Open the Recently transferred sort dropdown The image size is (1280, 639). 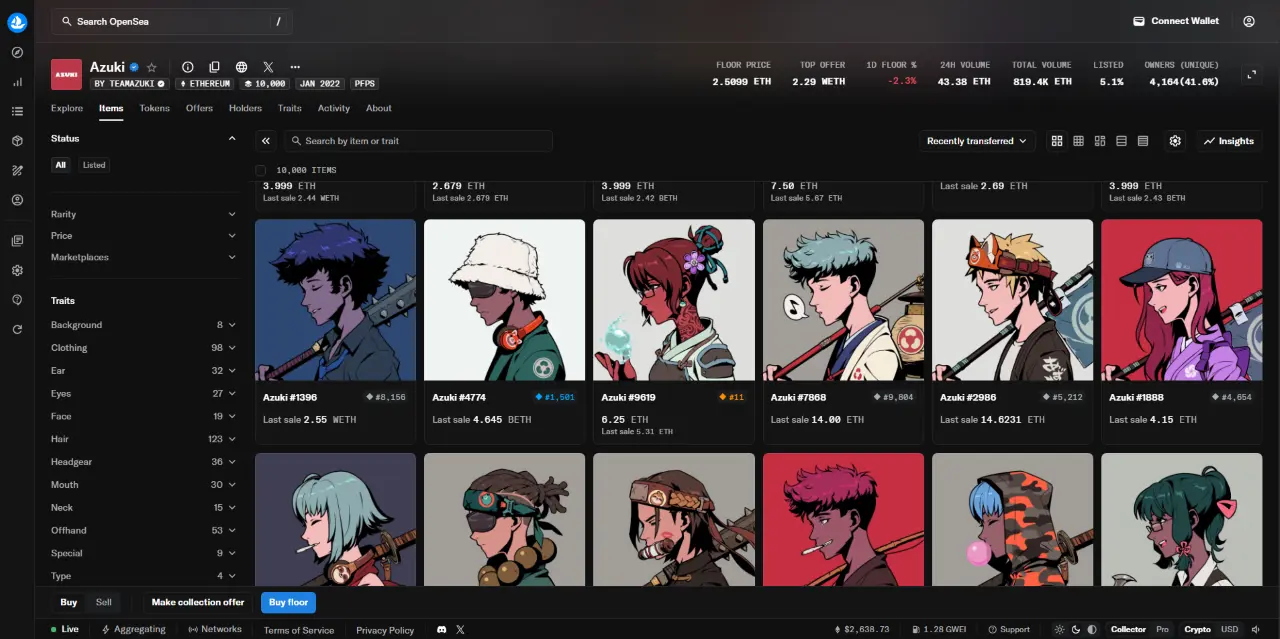(977, 141)
